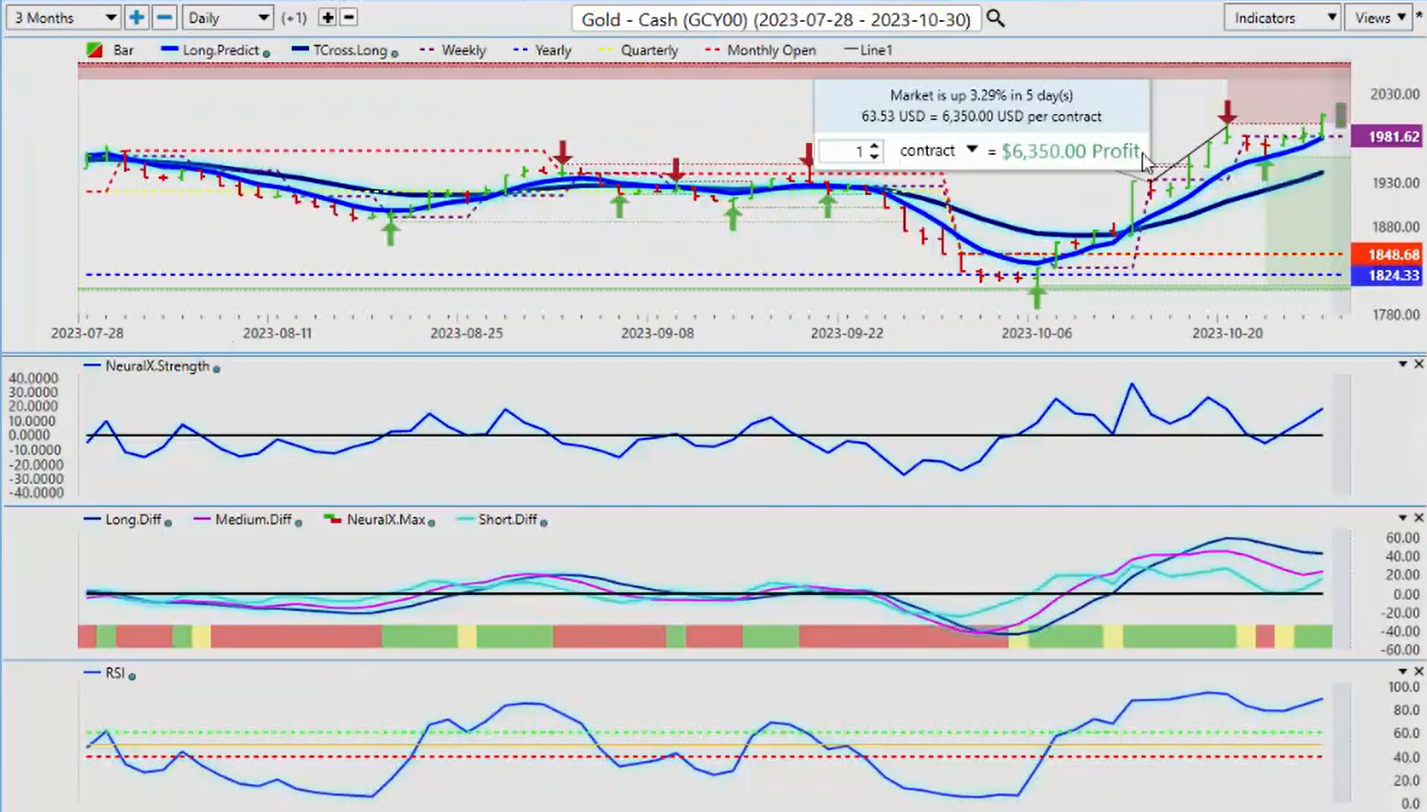Click the Yearly legend entry
The image size is (1427, 812).
pos(541,50)
